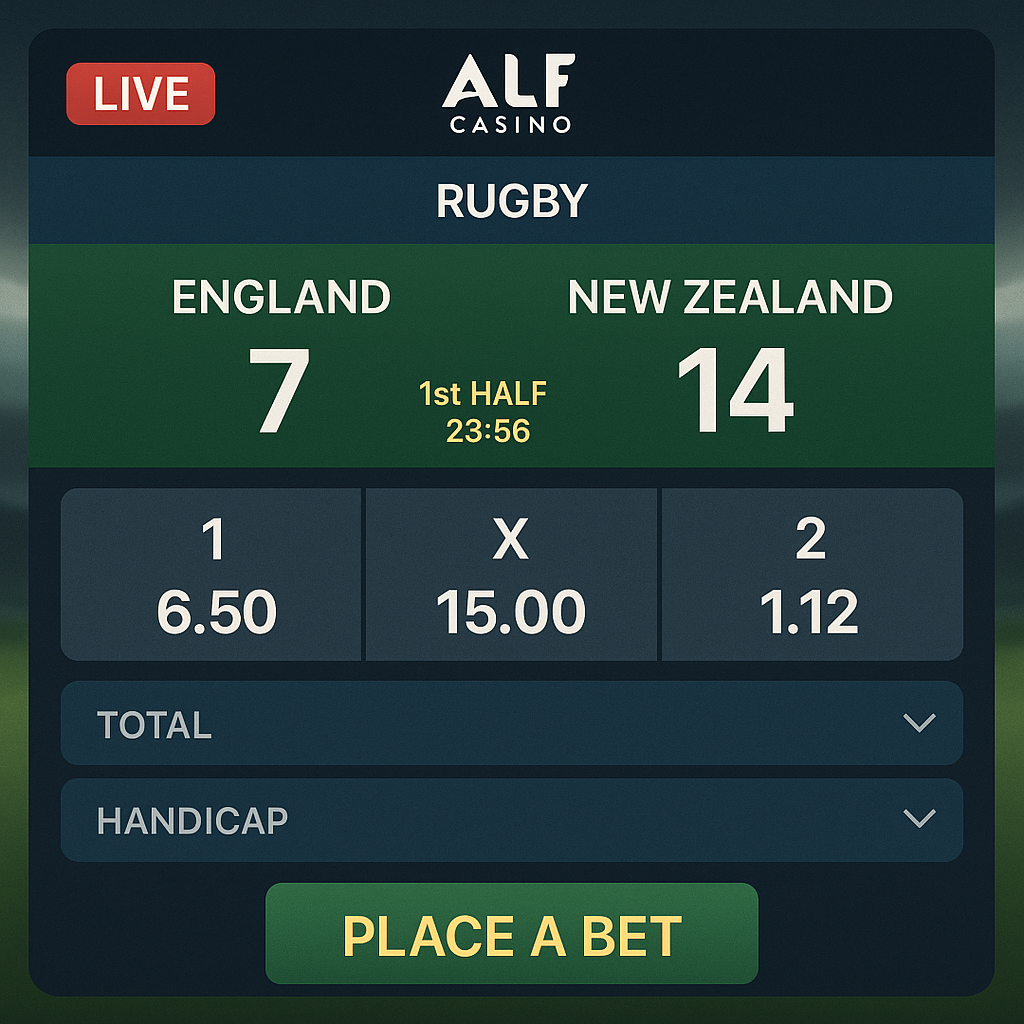Expand the HANDICAP betting section
This screenshot has width=1024, height=1024.
pyautogui.click(x=512, y=820)
